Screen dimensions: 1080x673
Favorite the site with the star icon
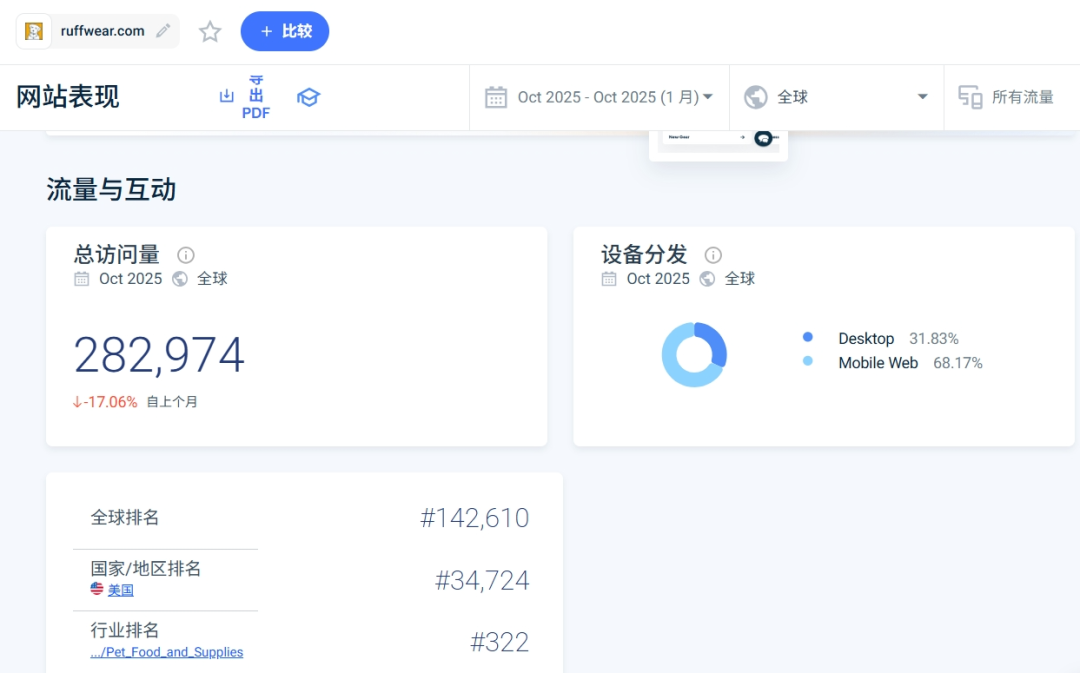pos(210,32)
